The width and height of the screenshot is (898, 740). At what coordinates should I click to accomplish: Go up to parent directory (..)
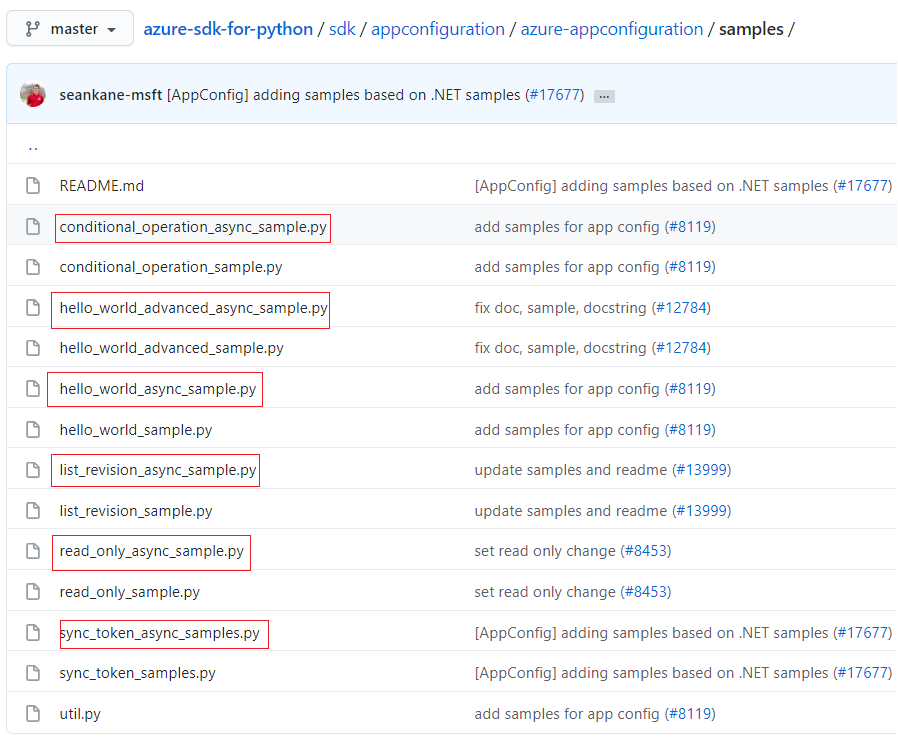click(33, 147)
